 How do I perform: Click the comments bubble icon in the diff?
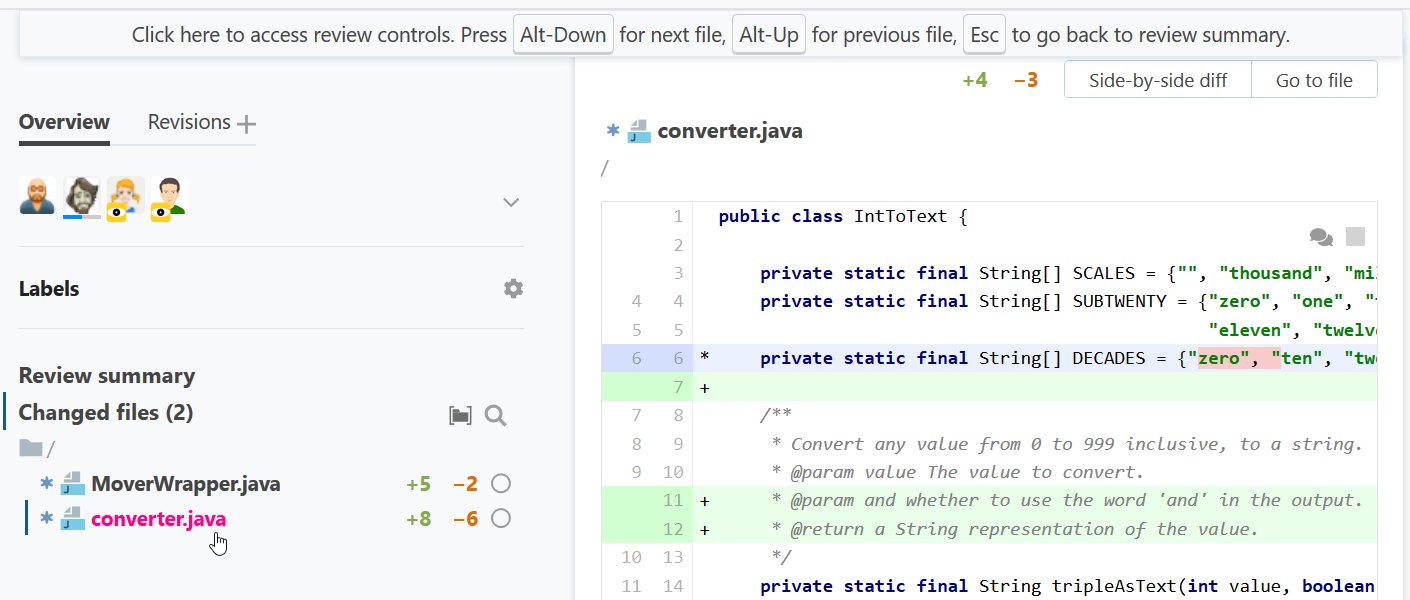1321,237
